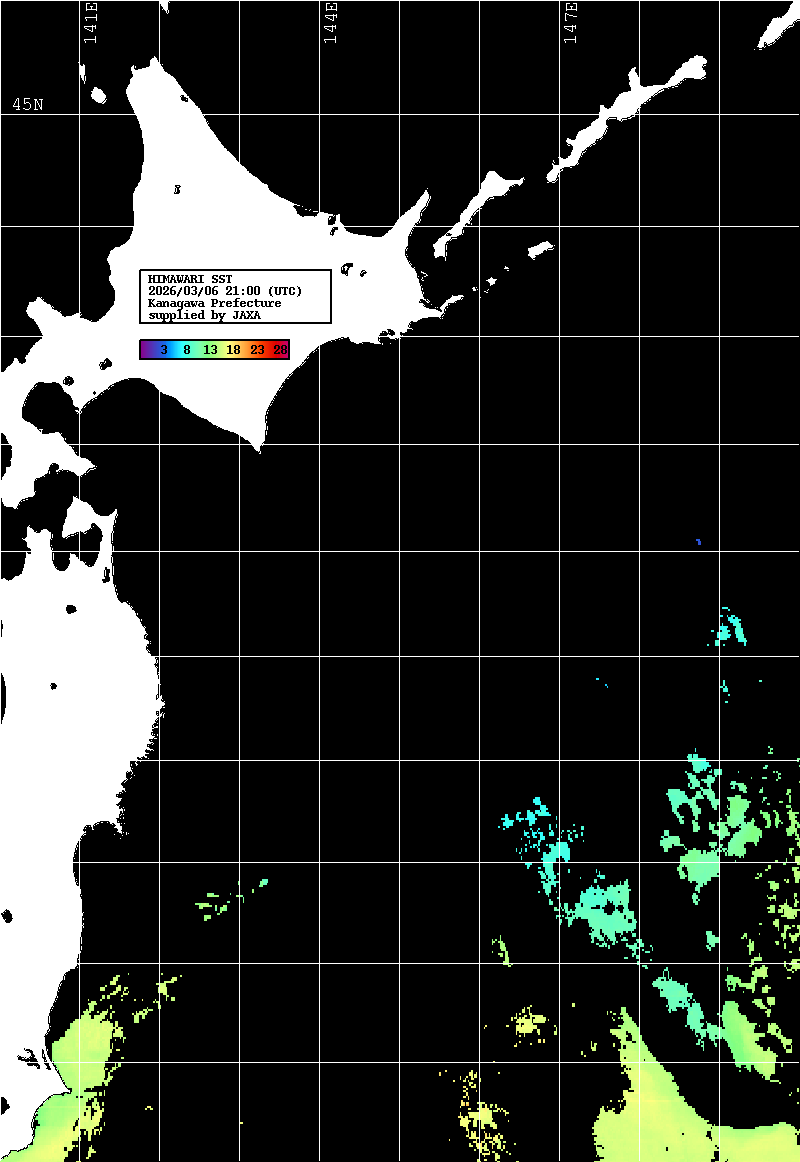Screen dimensions: 800x1162
Task: Click the Kanagawa Prefecture text line
Action: point(214,303)
